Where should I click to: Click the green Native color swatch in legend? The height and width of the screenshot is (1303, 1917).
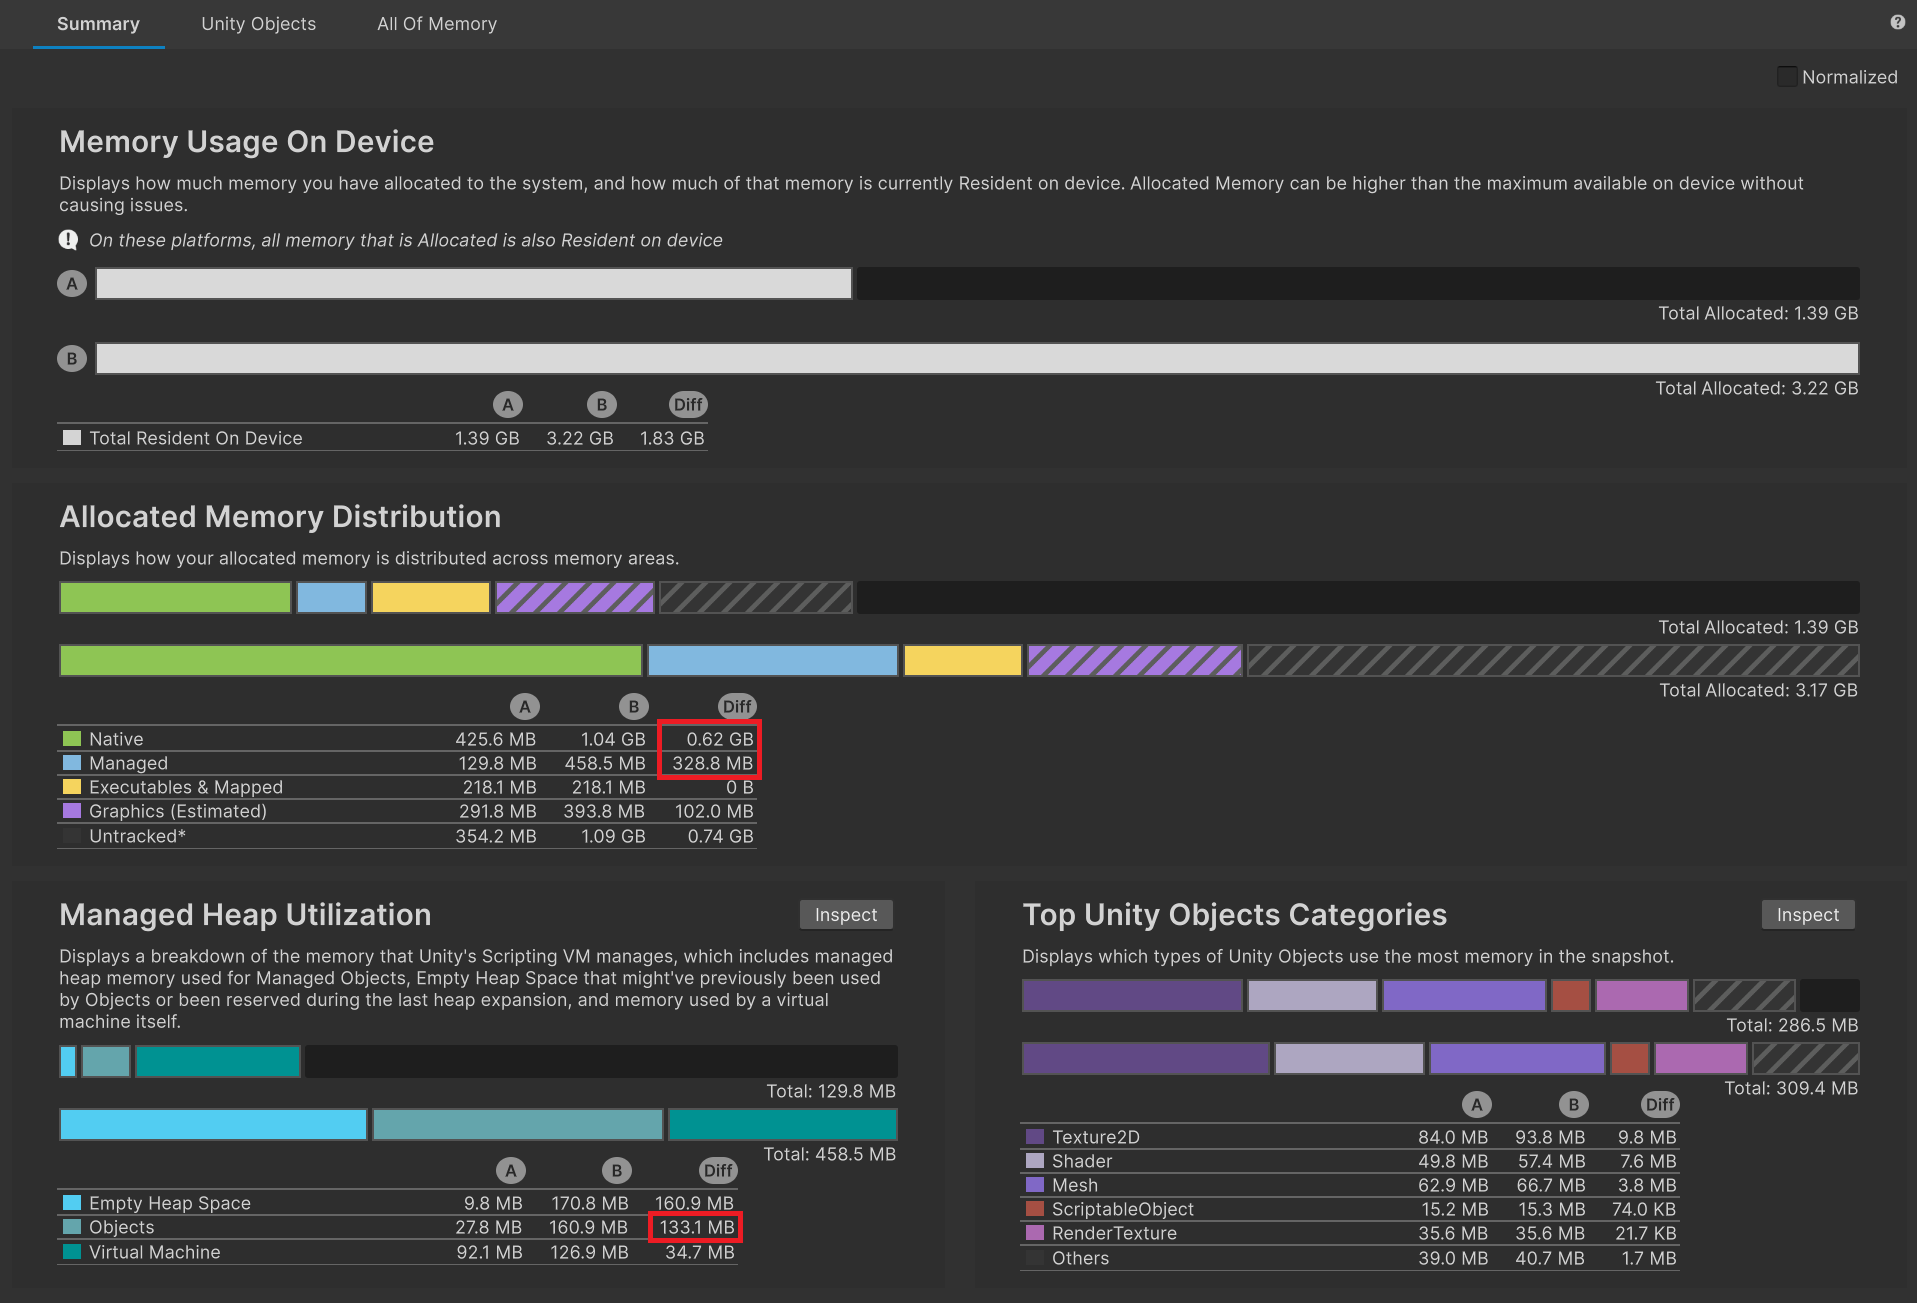72,739
